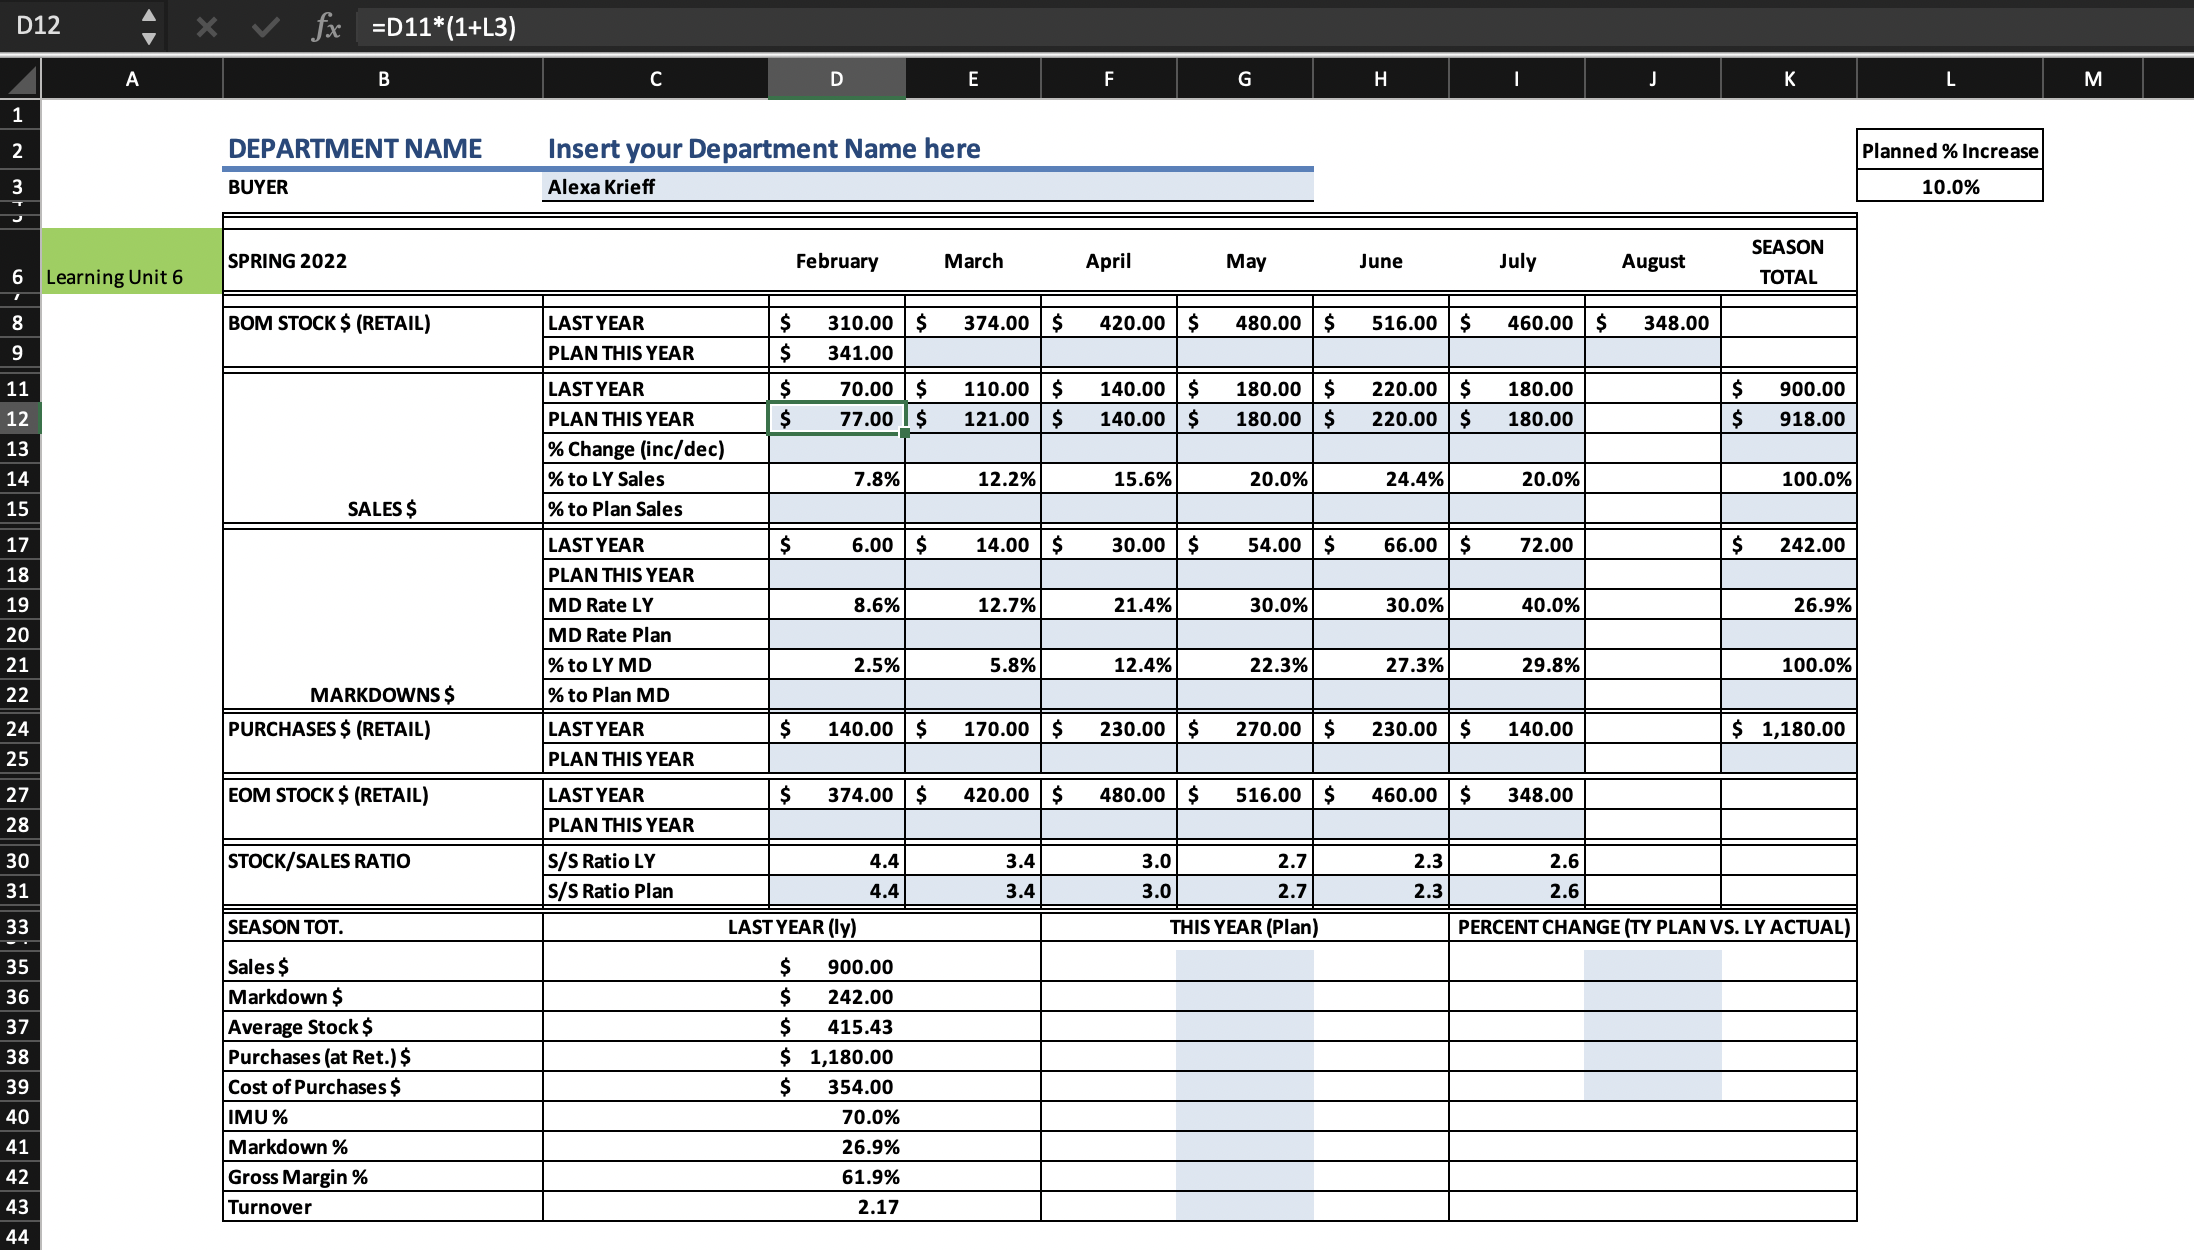Click the select-all corner triangle

pos(21,79)
